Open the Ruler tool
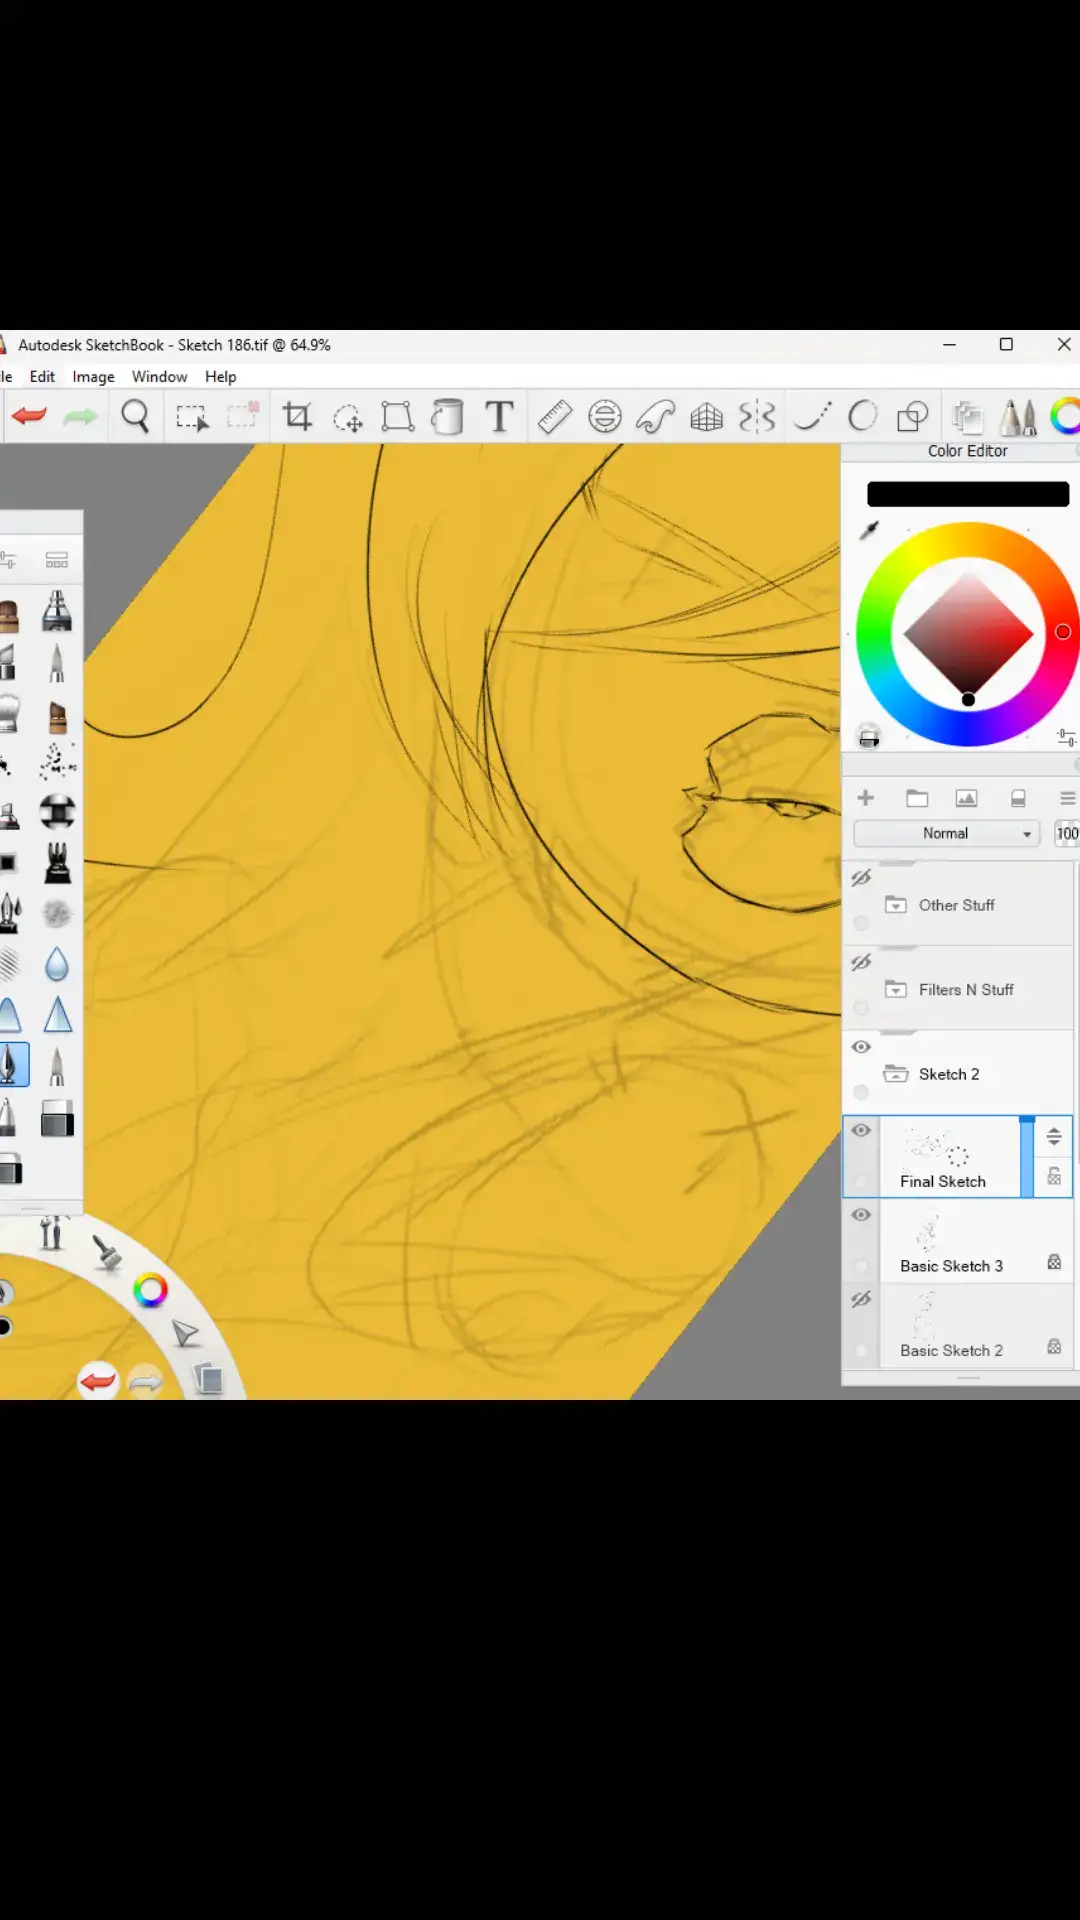Image resolution: width=1080 pixels, height=1920 pixels. (554, 416)
